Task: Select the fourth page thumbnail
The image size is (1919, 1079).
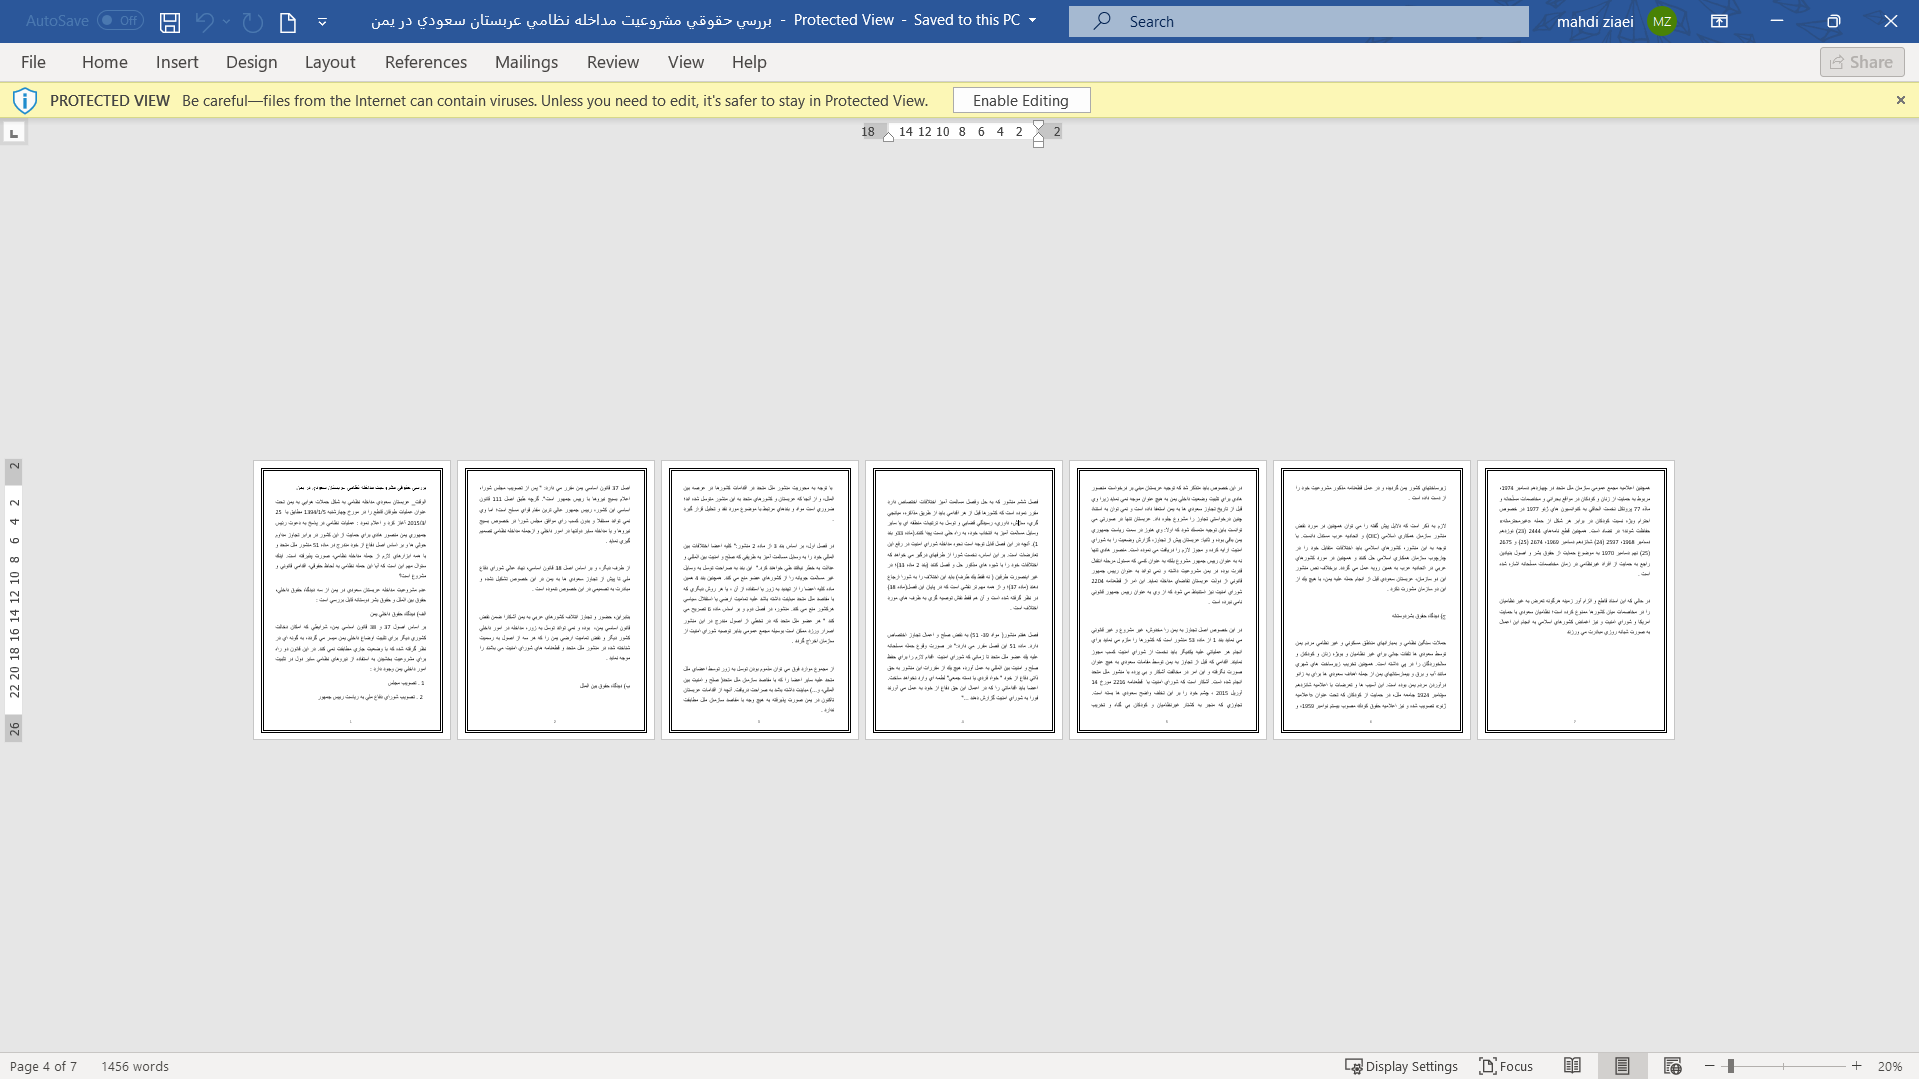Action: tap(964, 600)
